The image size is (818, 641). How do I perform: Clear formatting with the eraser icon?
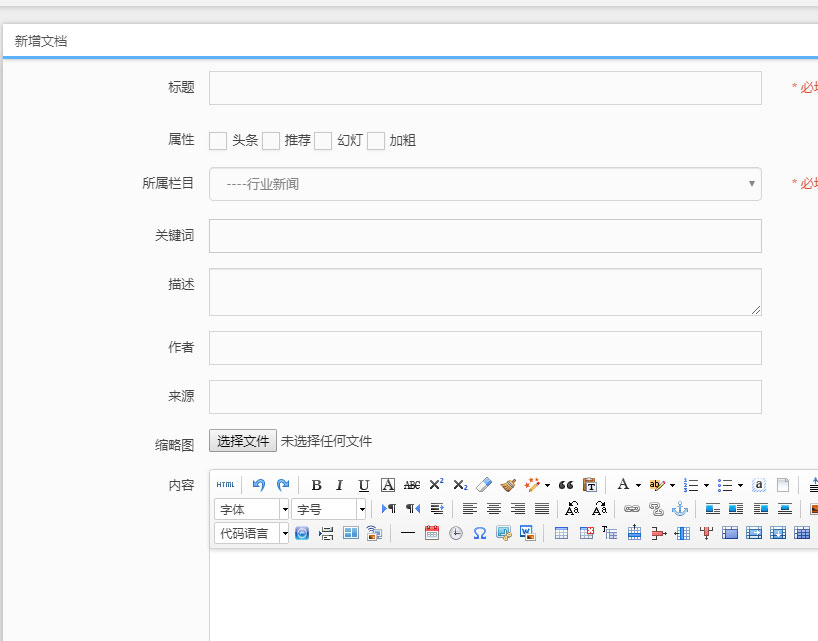point(484,485)
